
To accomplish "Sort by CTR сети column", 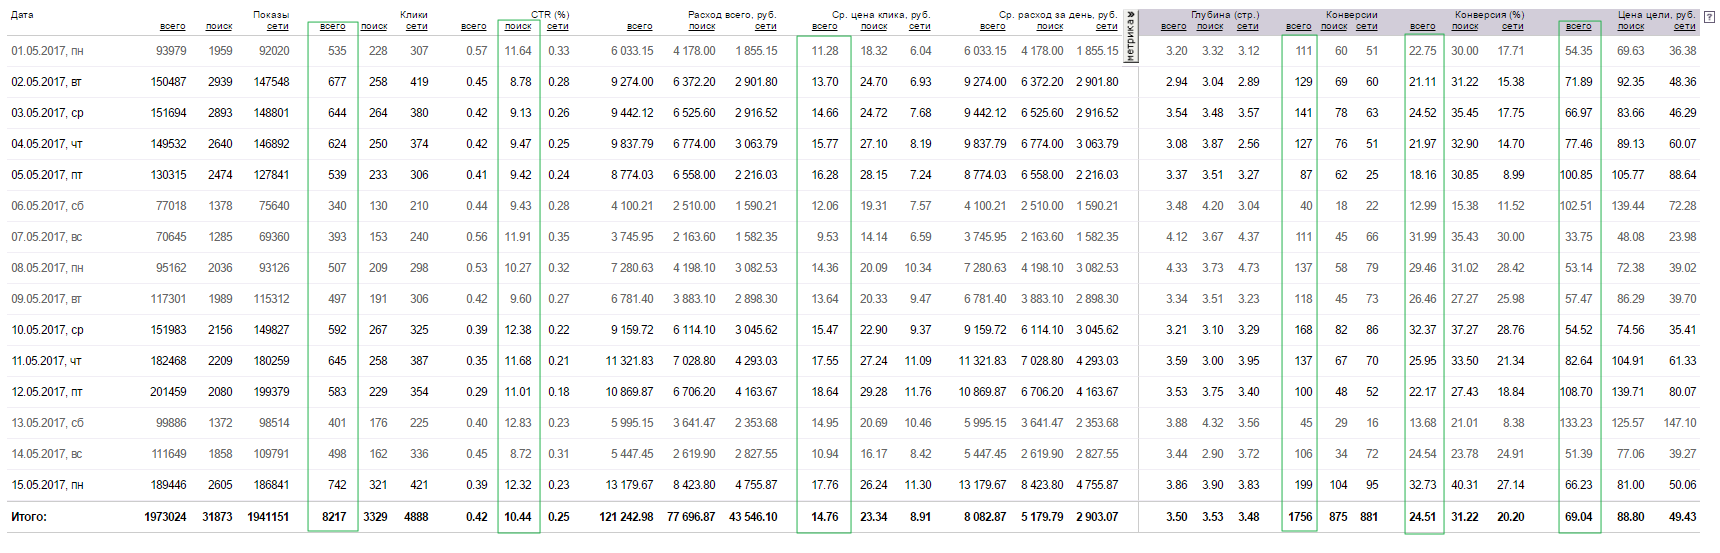I will pos(558,27).
